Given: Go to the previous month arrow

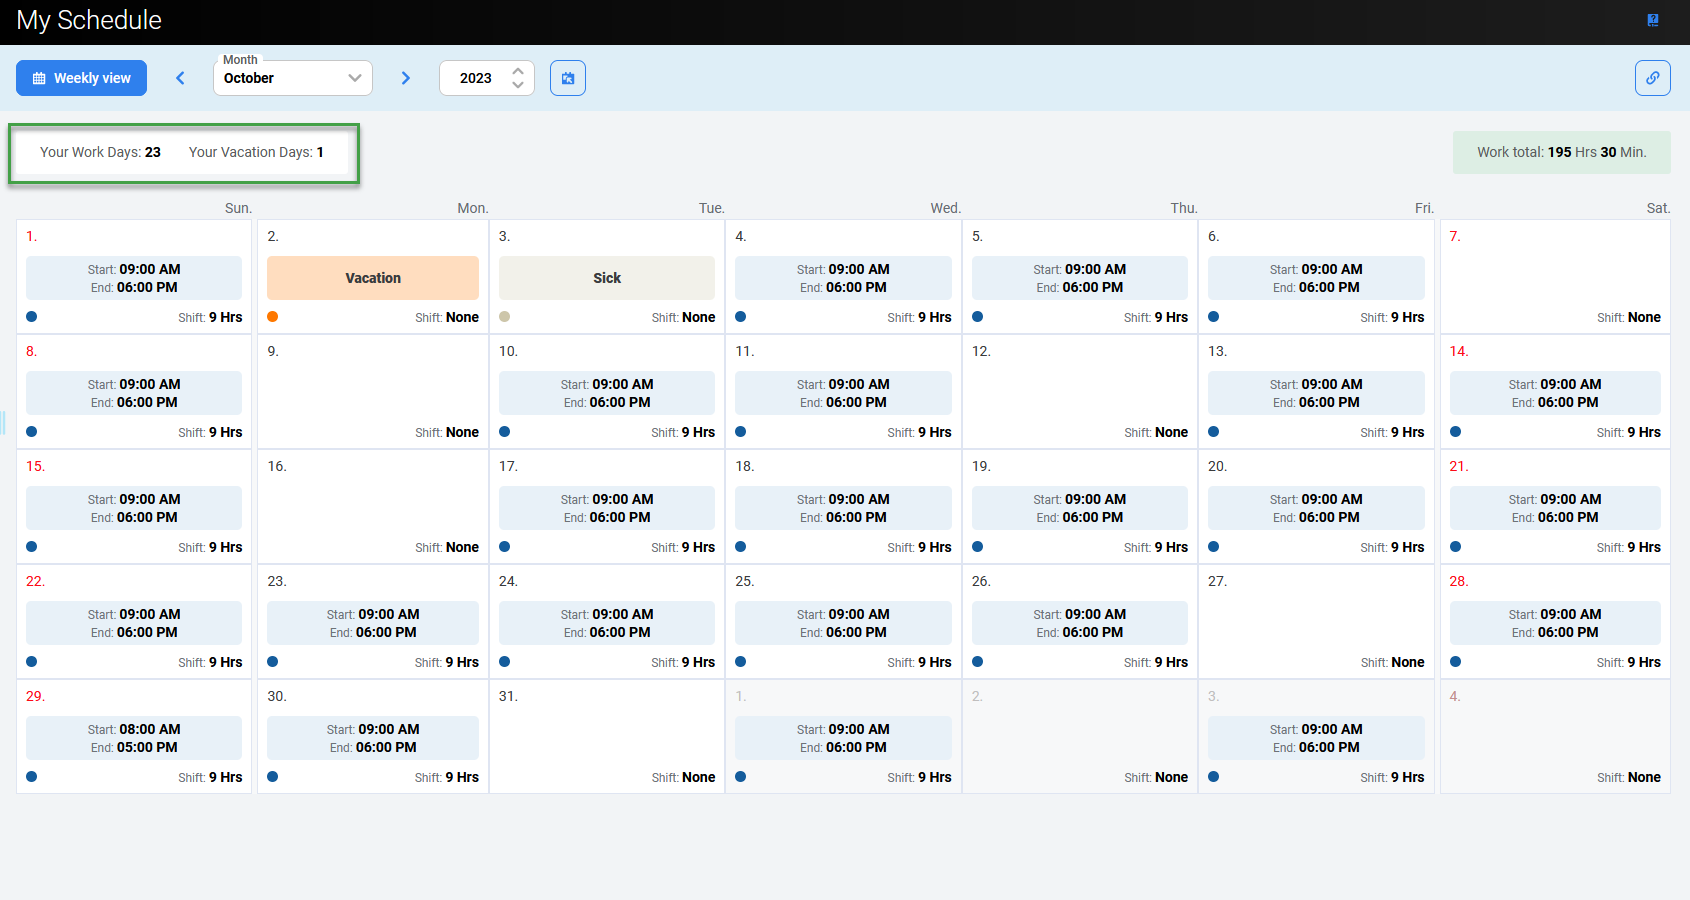Looking at the screenshot, I should (x=181, y=78).
